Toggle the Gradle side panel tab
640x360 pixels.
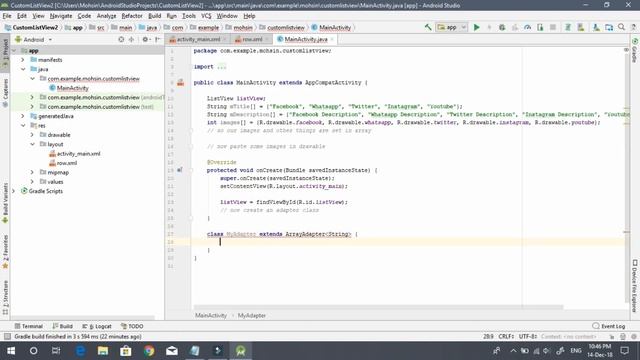[x=635, y=51]
